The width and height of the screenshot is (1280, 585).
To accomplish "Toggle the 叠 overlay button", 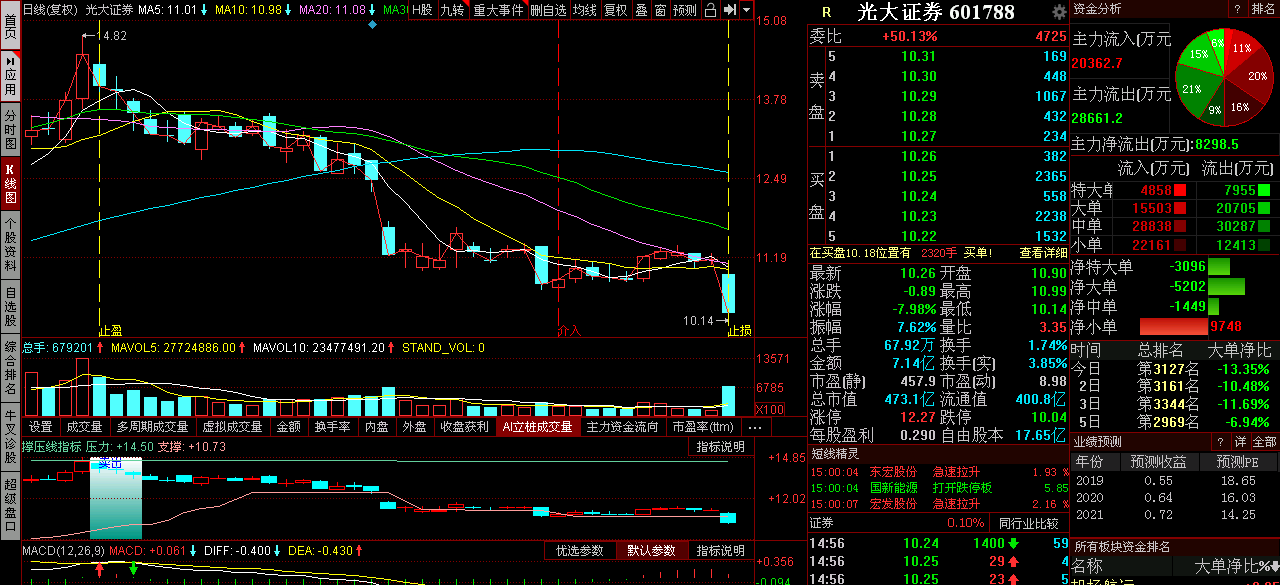I will [642, 10].
